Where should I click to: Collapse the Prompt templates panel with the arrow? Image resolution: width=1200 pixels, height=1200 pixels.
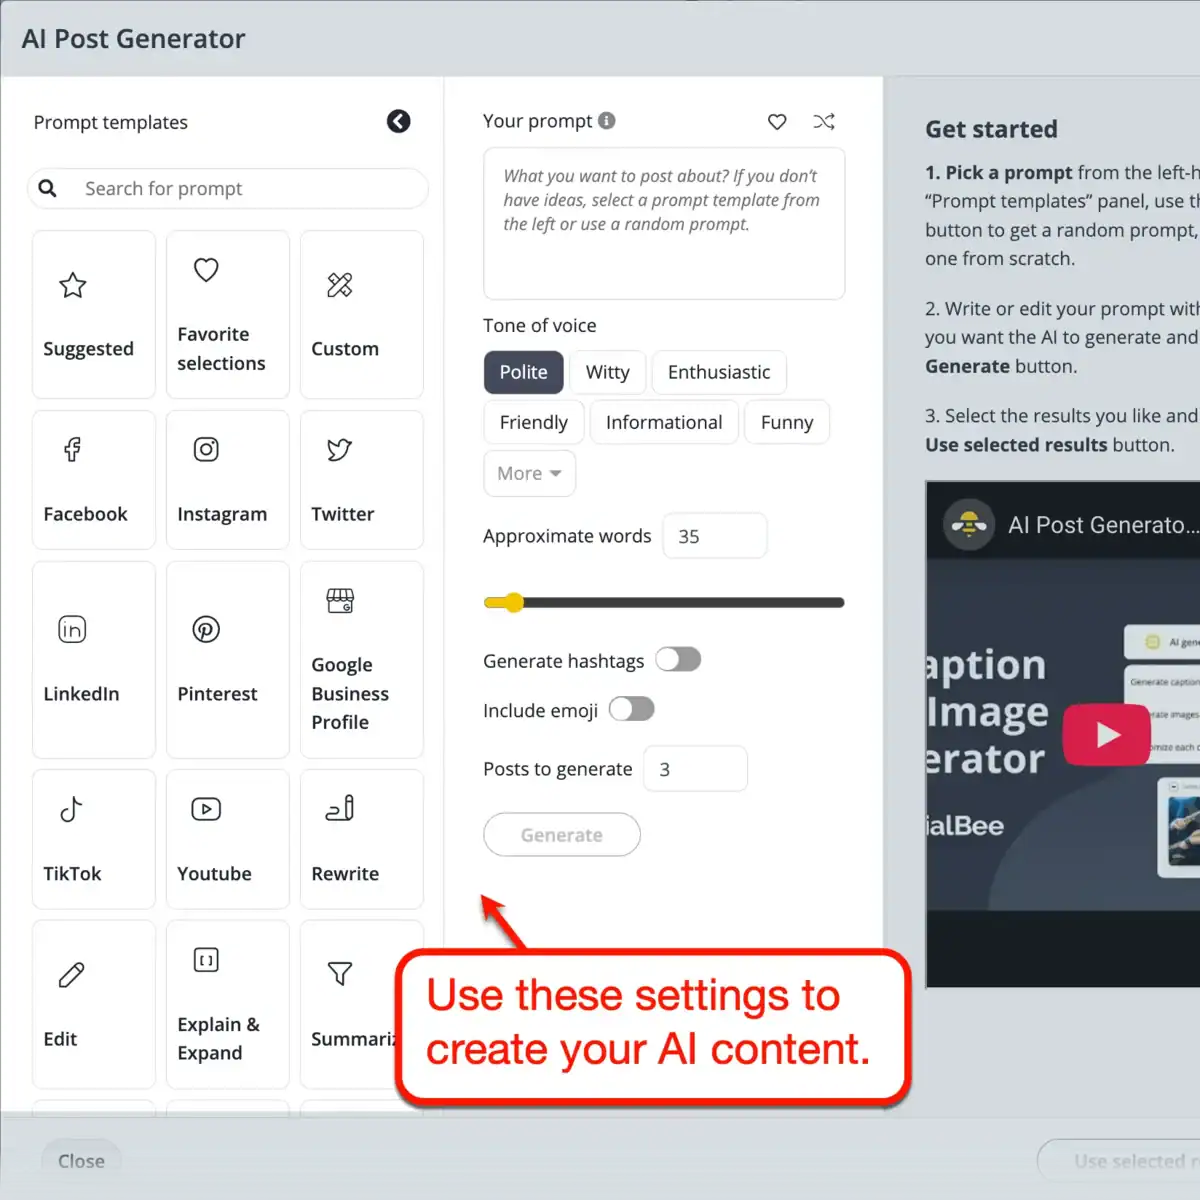pos(398,121)
